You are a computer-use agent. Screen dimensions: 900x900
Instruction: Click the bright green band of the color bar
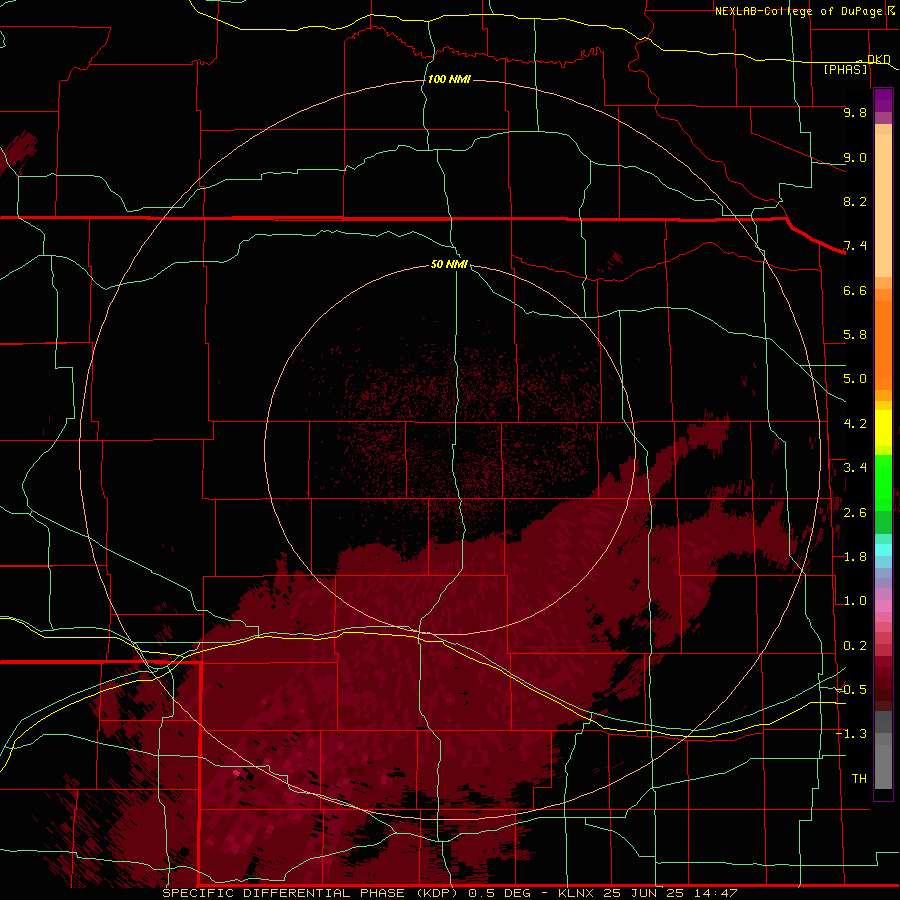tap(883, 482)
